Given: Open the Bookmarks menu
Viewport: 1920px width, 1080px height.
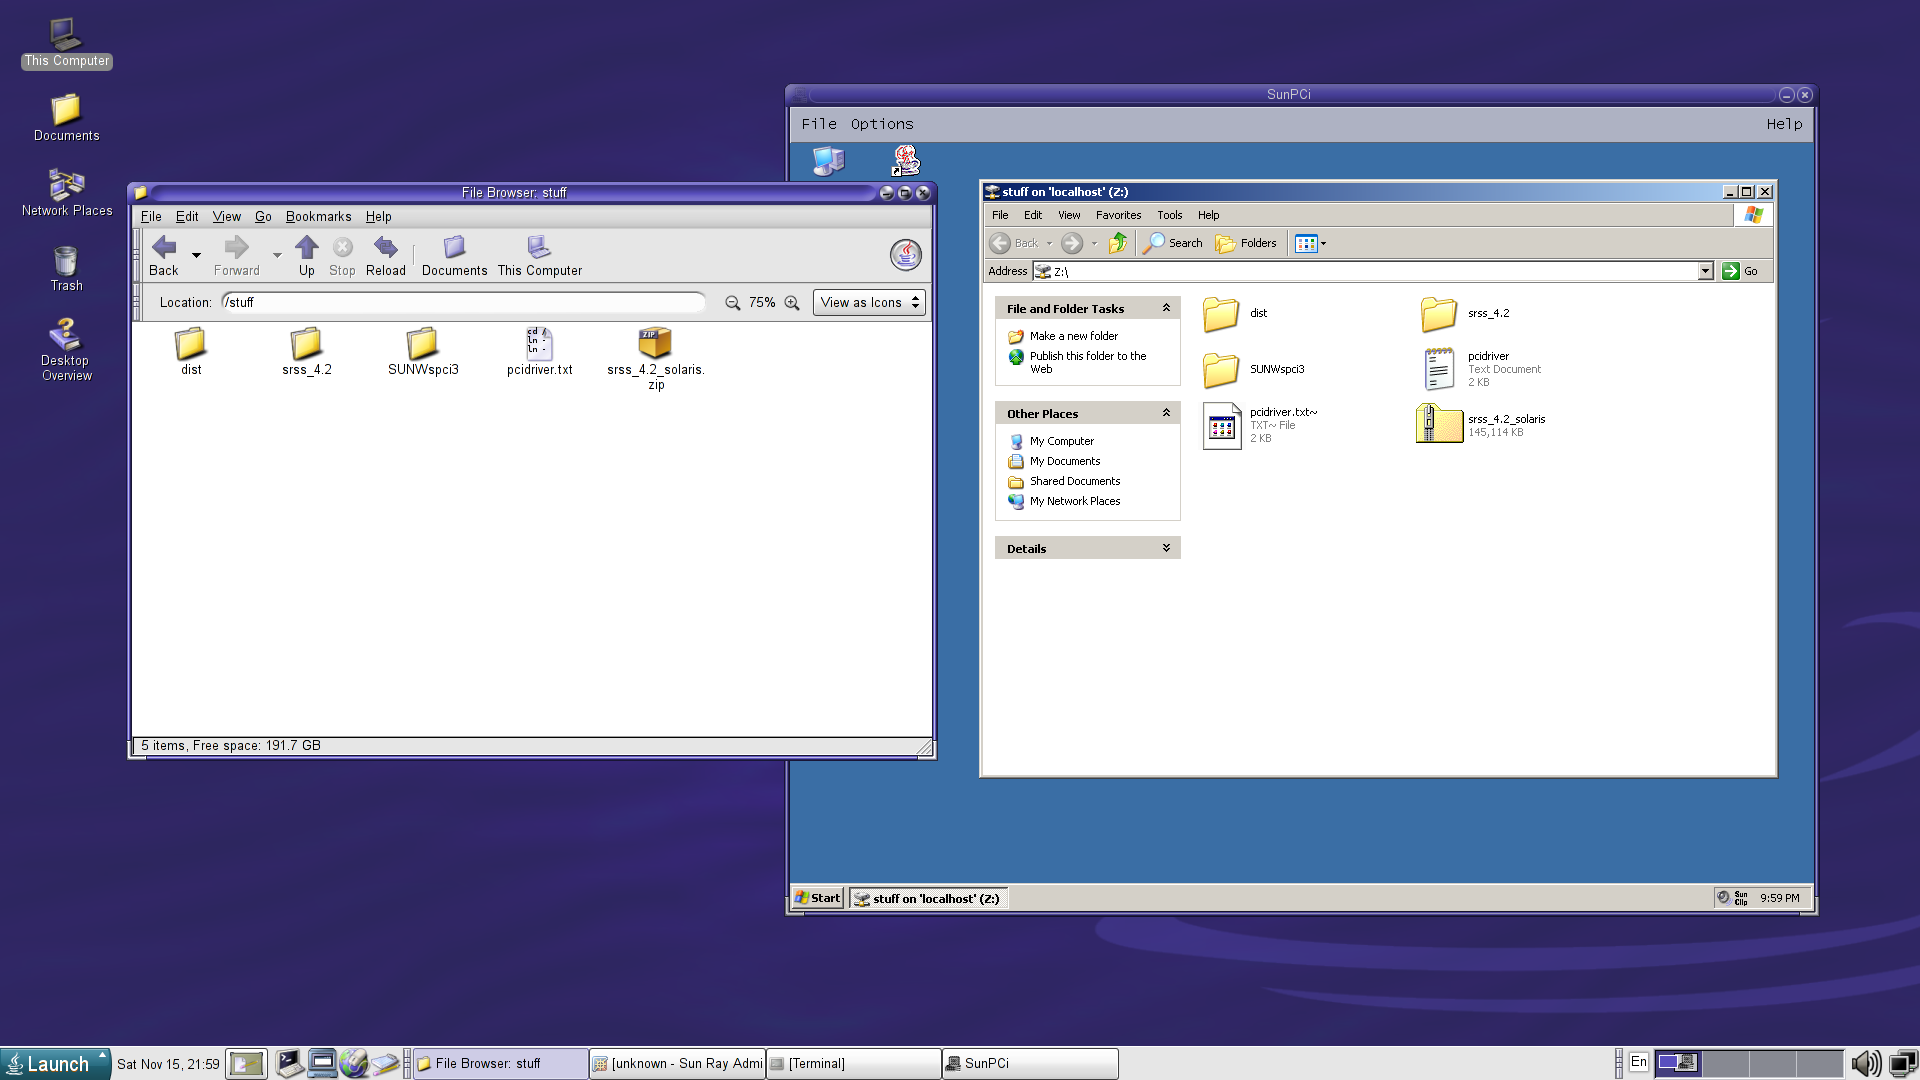Looking at the screenshot, I should [x=318, y=217].
